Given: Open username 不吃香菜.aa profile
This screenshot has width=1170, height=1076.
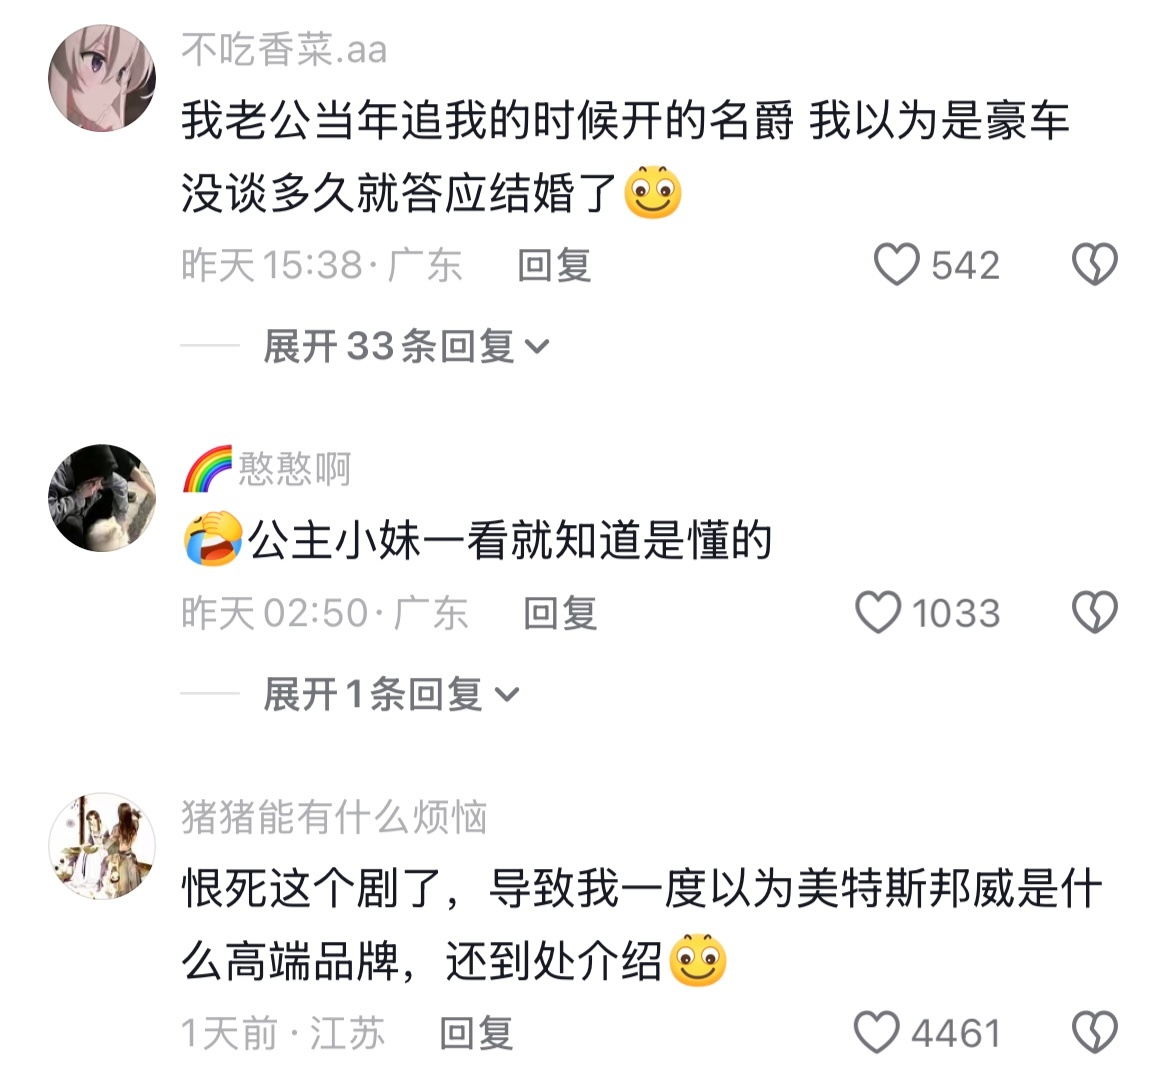Looking at the screenshot, I should pyautogui.click(x=284, y=50).
